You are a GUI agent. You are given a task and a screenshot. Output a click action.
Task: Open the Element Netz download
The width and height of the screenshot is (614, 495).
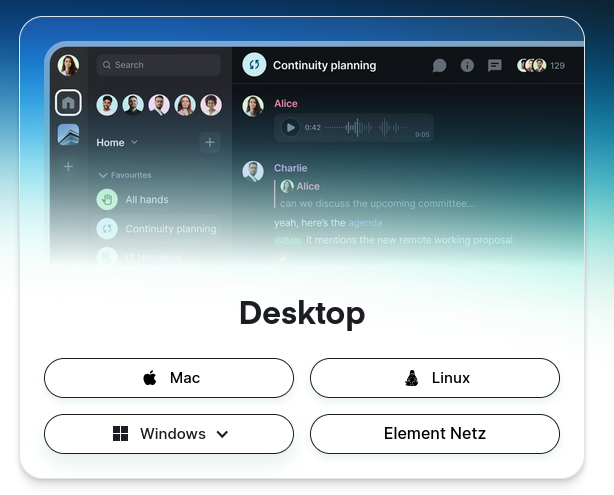(435, 434)
